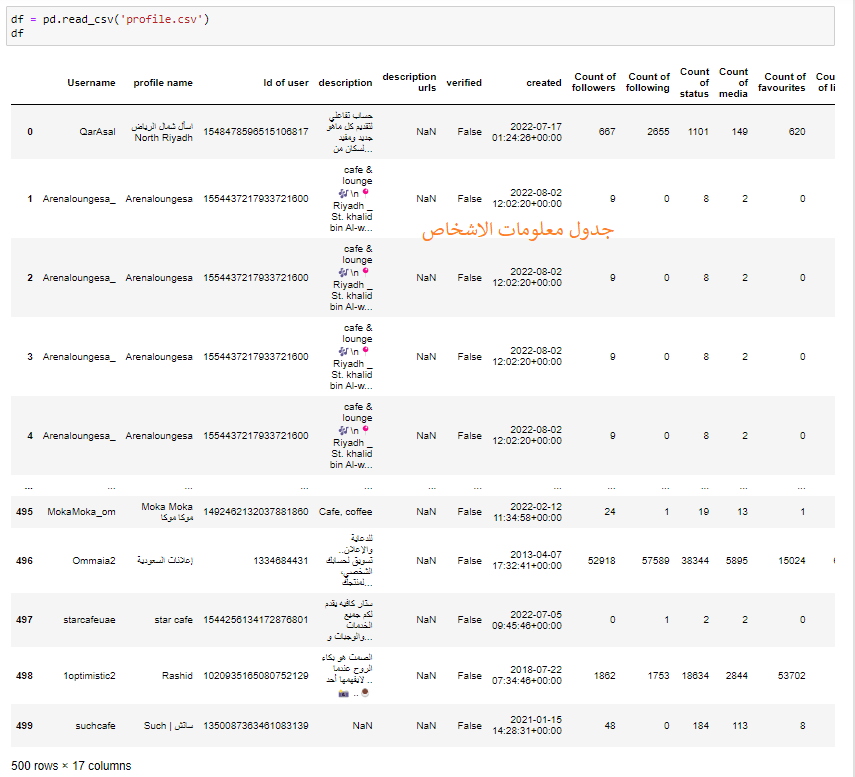
Task: Click media count 5895
Action: click(x=737, y=561)
